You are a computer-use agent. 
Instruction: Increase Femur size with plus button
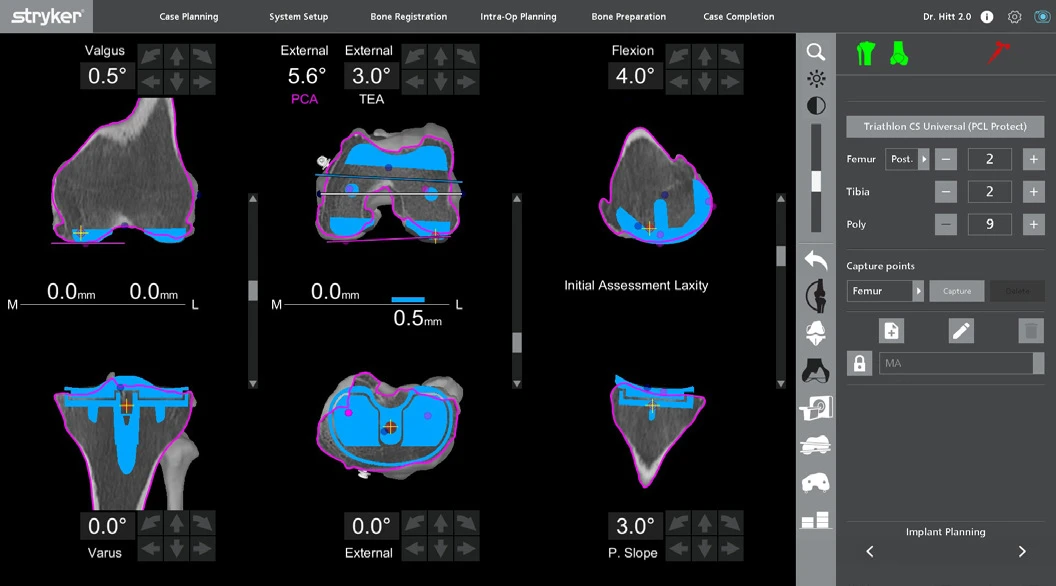coord(1033,159)
